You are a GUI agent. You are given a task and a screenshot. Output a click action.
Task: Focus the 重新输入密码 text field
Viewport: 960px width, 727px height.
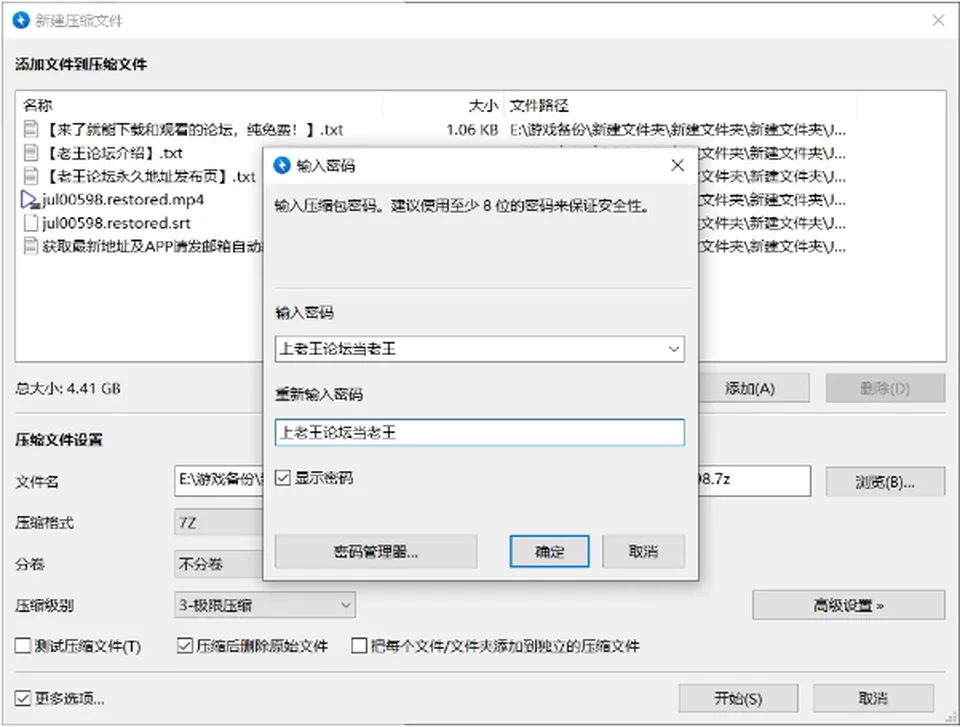(479, 432)
